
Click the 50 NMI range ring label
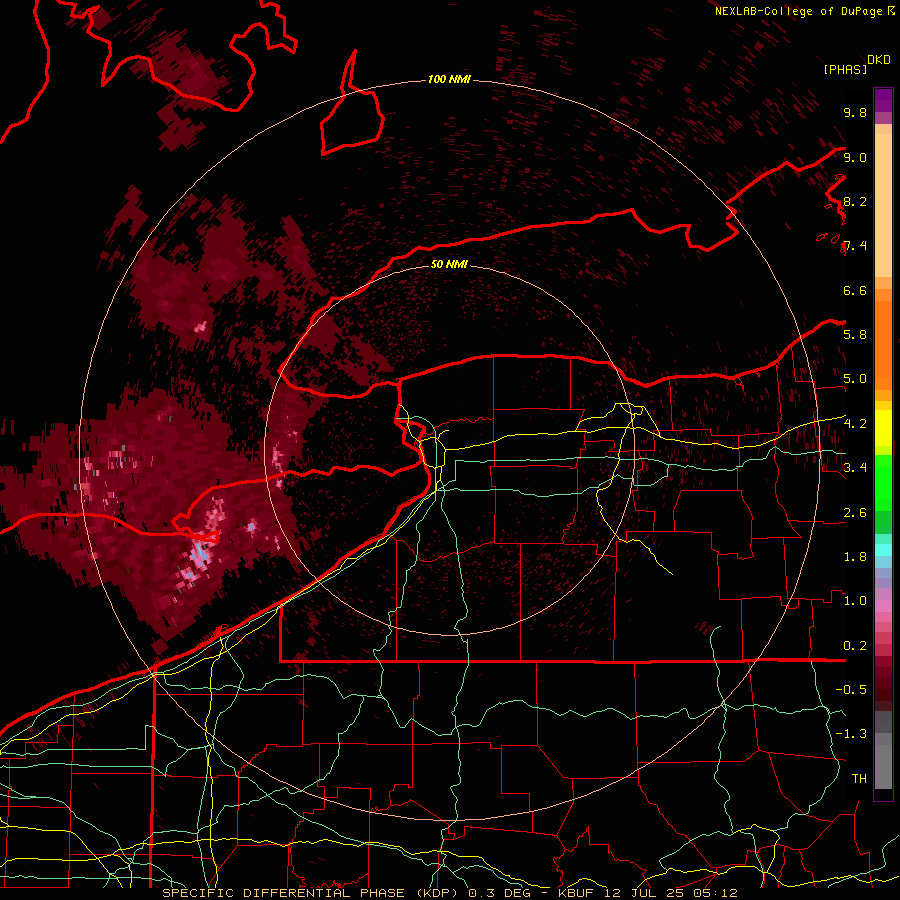point(449,264)
